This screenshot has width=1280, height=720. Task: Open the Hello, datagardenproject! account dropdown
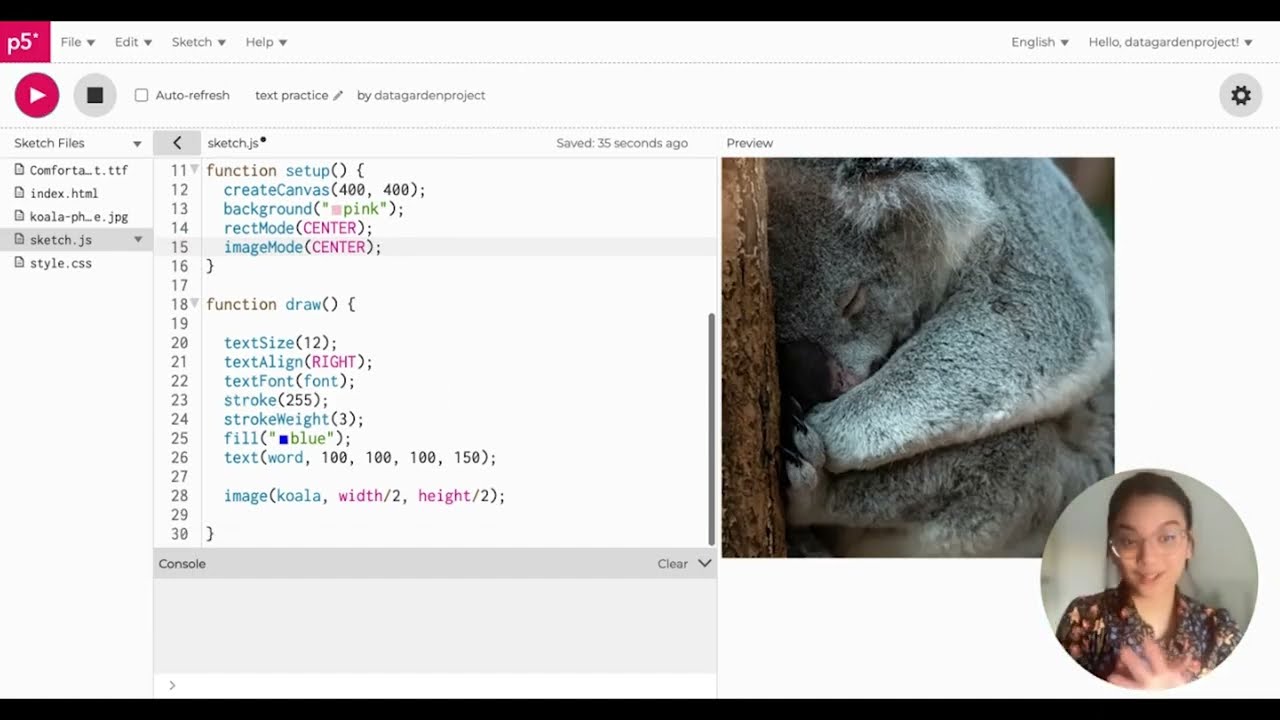pos(1170,42)
